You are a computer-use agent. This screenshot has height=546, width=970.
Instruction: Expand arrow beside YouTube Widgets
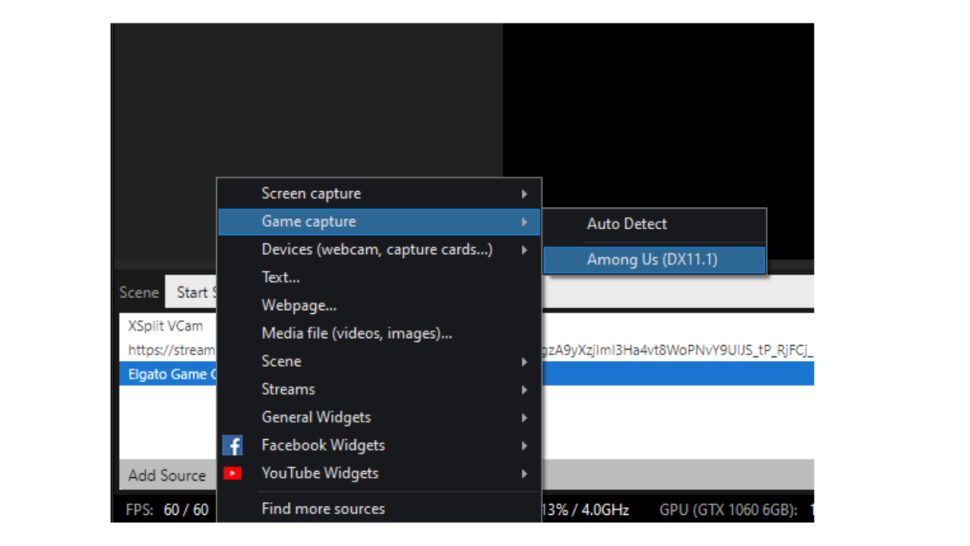point(524,474)
